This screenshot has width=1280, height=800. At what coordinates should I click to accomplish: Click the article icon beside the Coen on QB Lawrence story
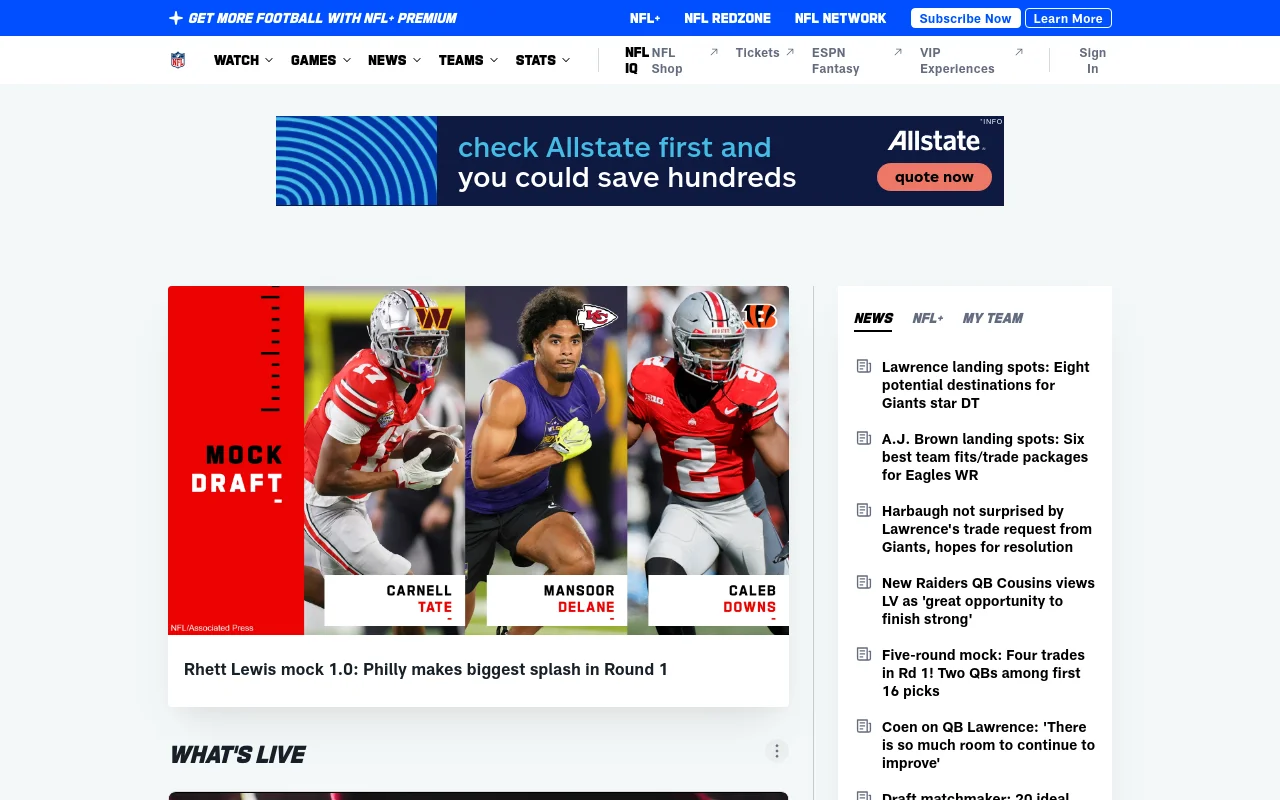coord(864,726)
